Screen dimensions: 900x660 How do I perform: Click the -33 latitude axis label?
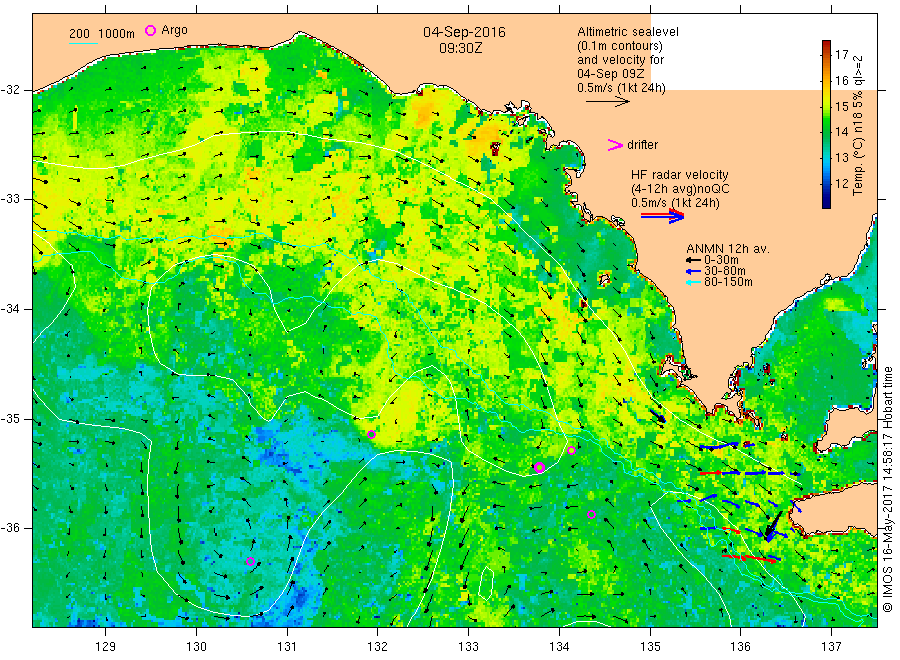coord(11,199)
